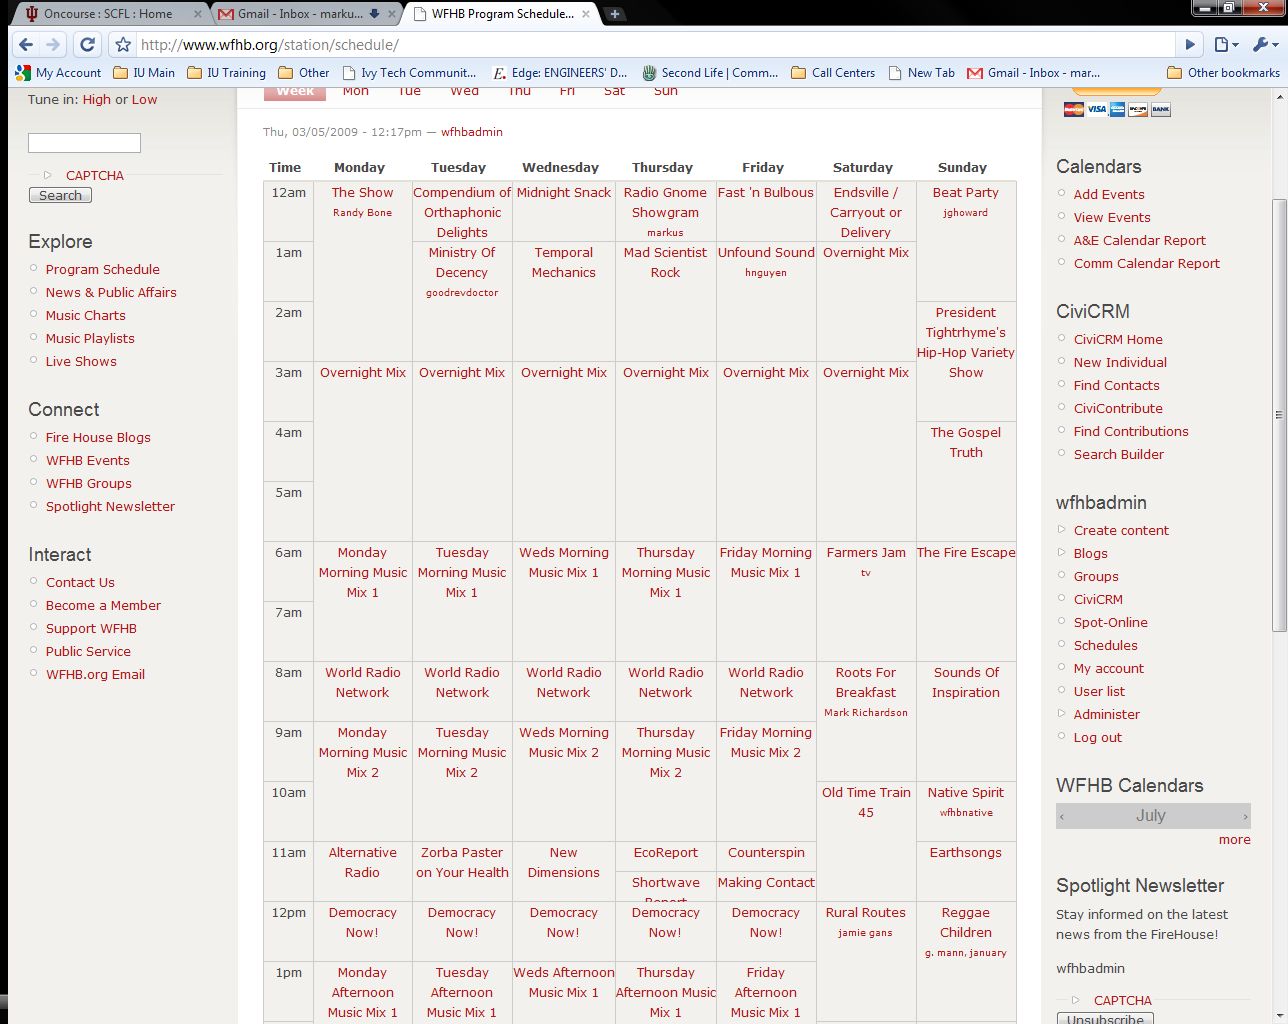Go to next month in WFHB Calendars
Screen dimensions: 1288x1024
1245,816
